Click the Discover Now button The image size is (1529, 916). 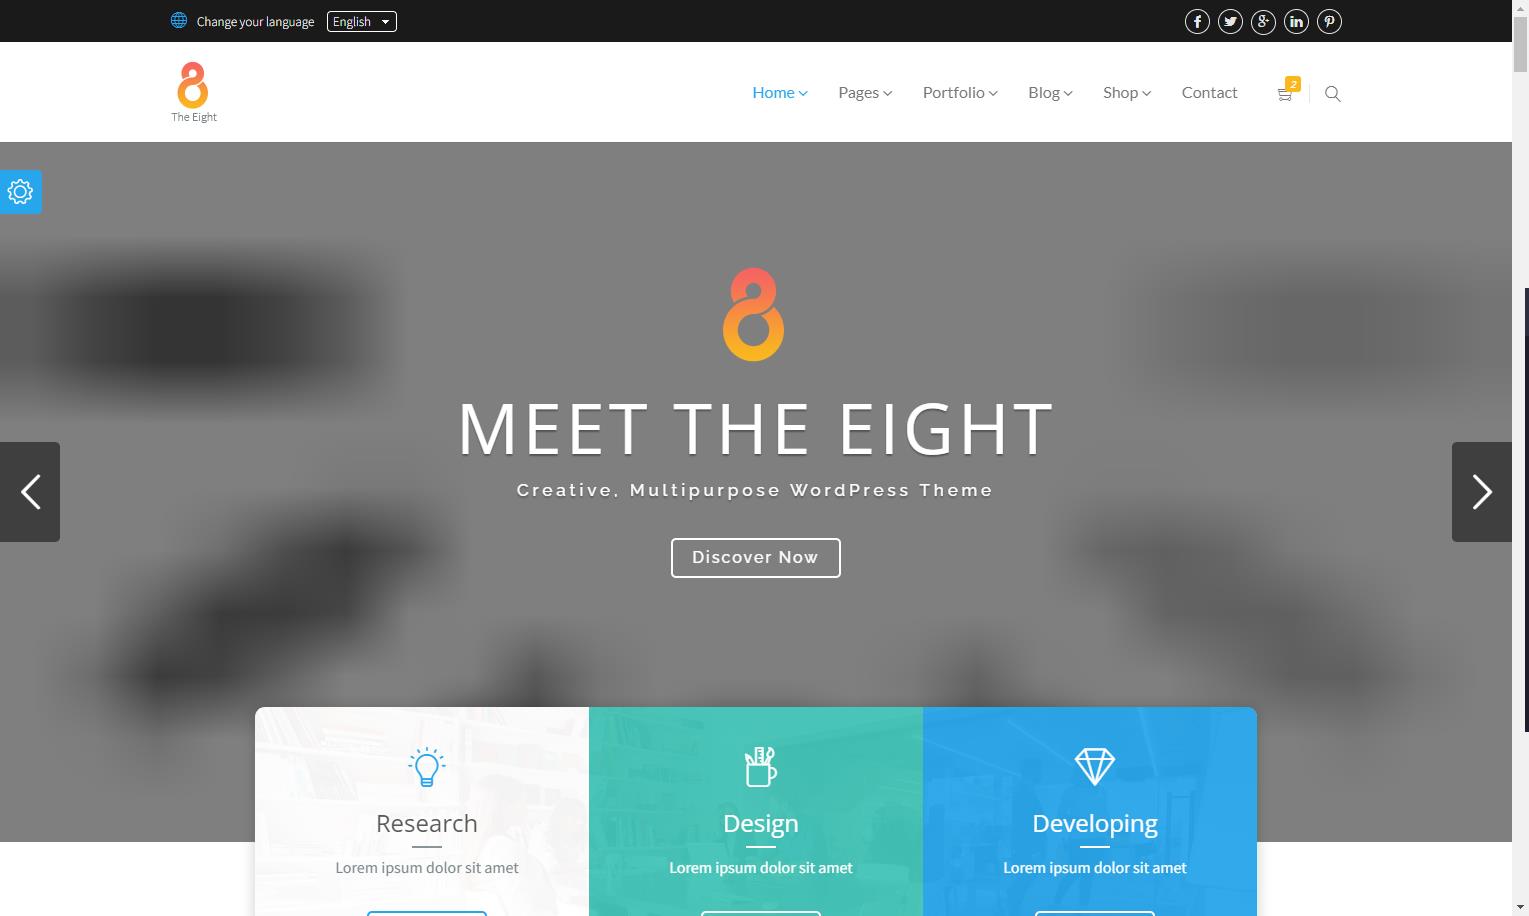point(755,557)
